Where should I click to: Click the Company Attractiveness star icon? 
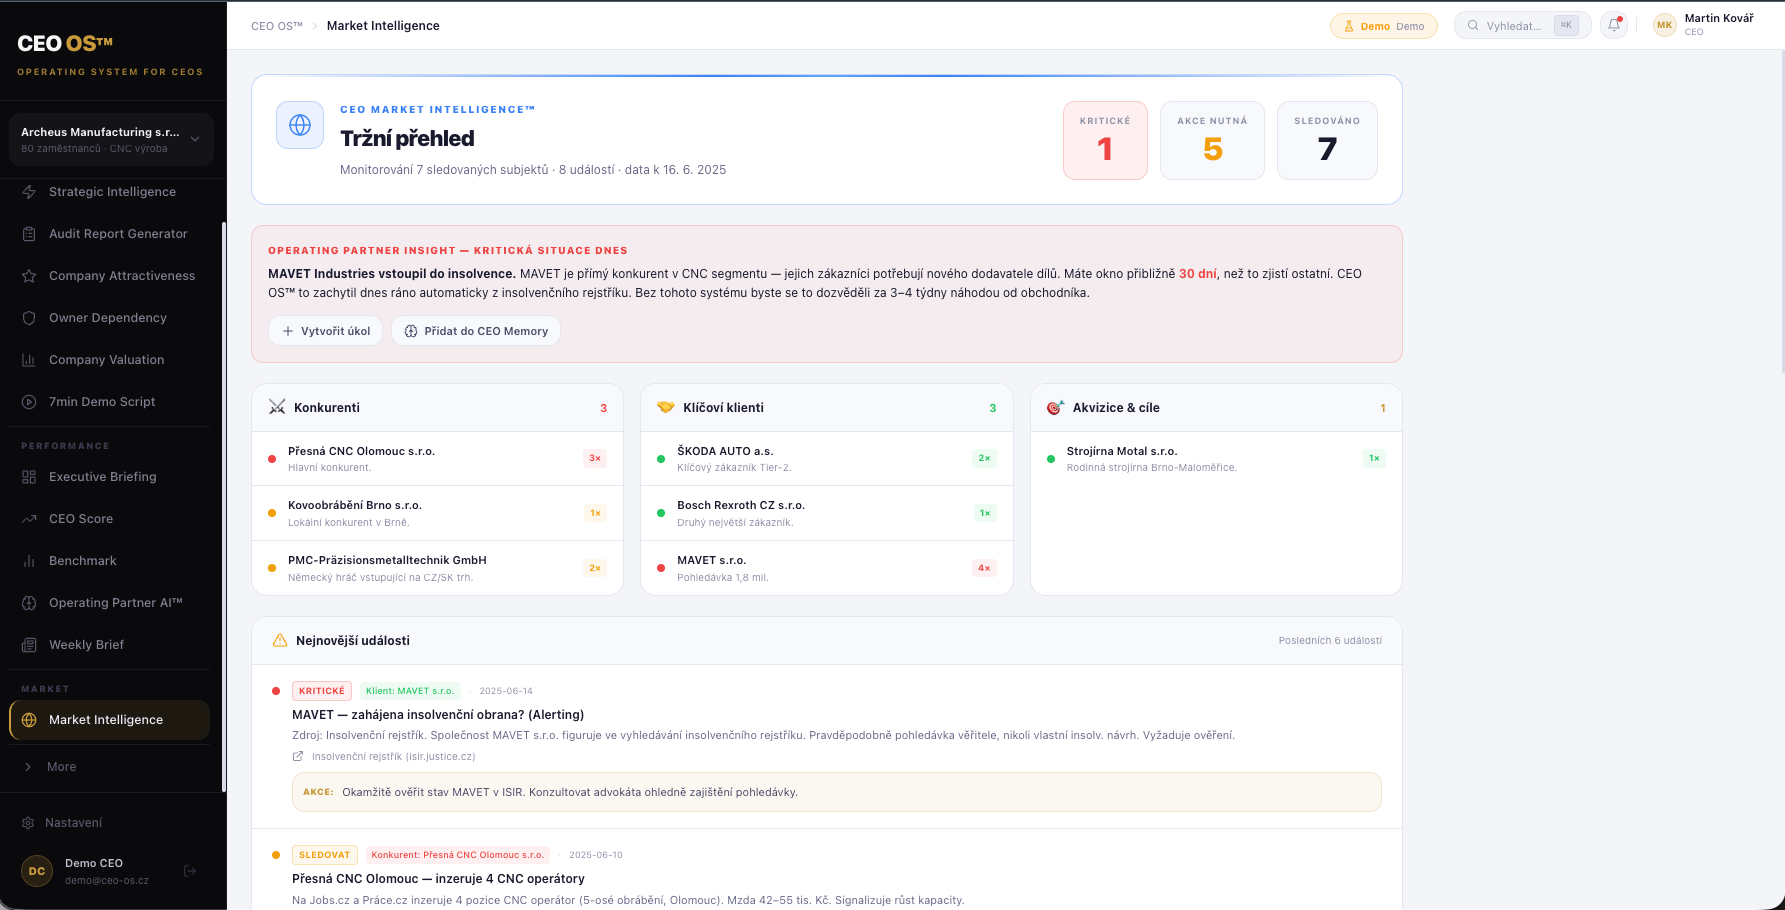point(29,276)
